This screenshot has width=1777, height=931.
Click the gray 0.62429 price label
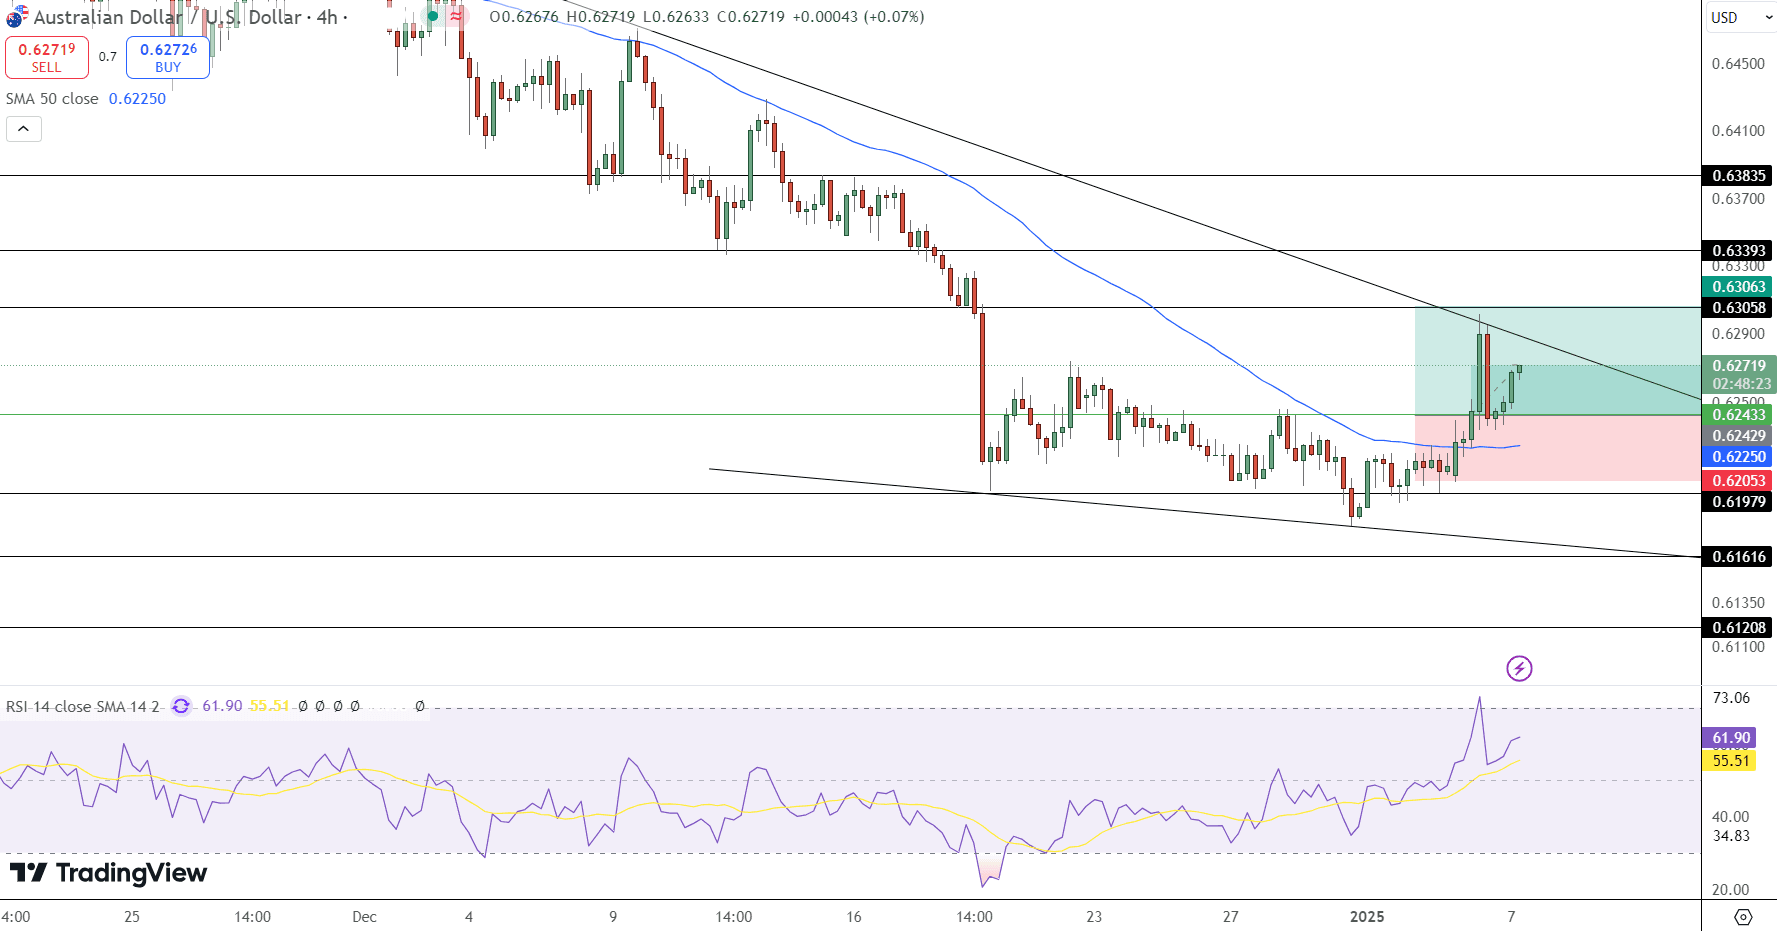coord(1738,436)
